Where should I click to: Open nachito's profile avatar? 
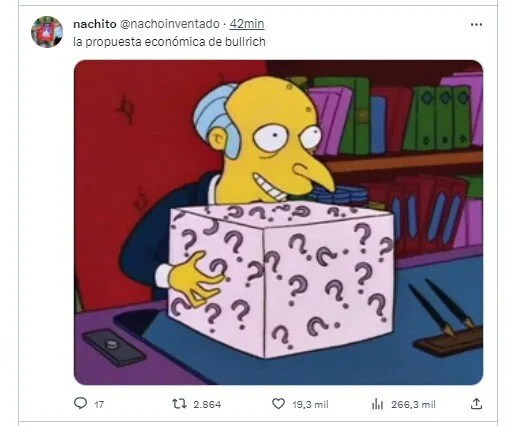click(x=47, y=32)
